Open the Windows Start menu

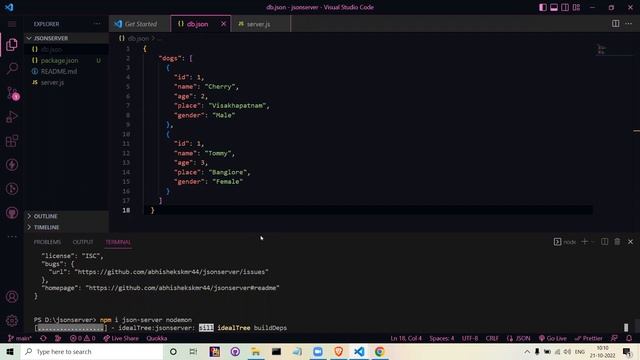point(10,351)
